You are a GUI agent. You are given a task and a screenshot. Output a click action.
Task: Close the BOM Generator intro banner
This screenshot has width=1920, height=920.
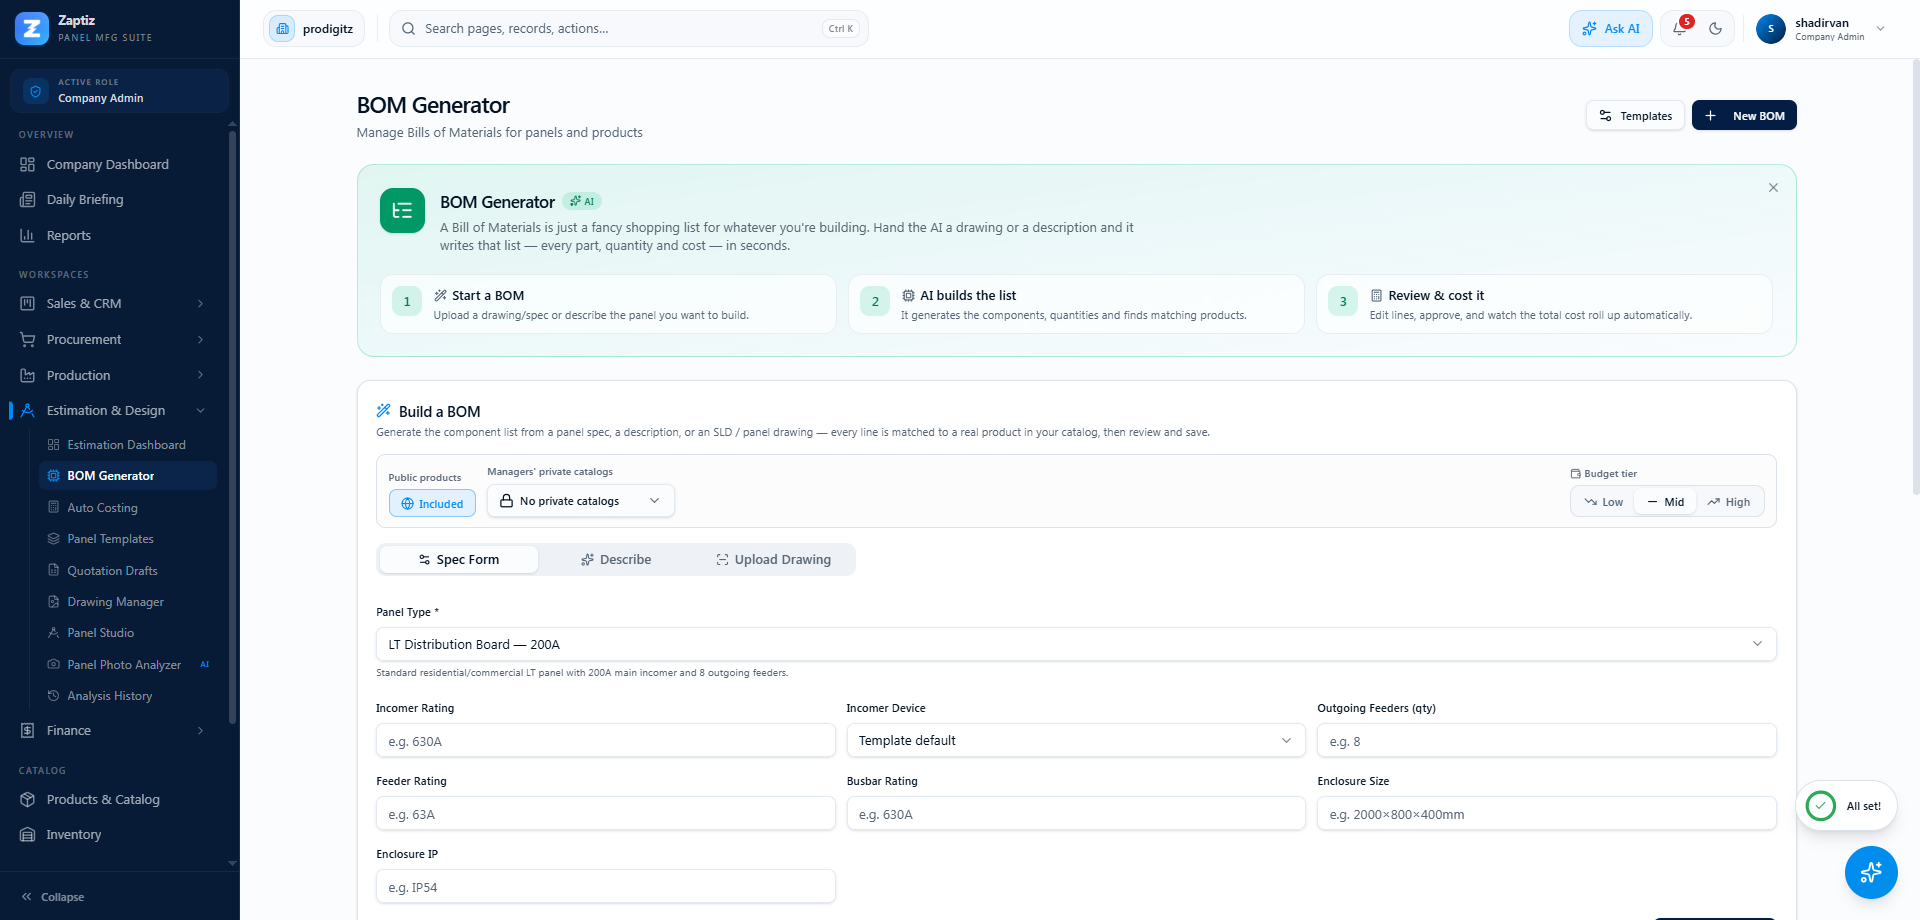point(1773,188)
